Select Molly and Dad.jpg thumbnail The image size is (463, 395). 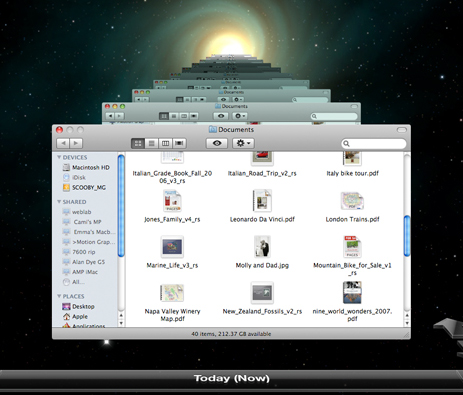pyautogui.click(x=262, y=247)
